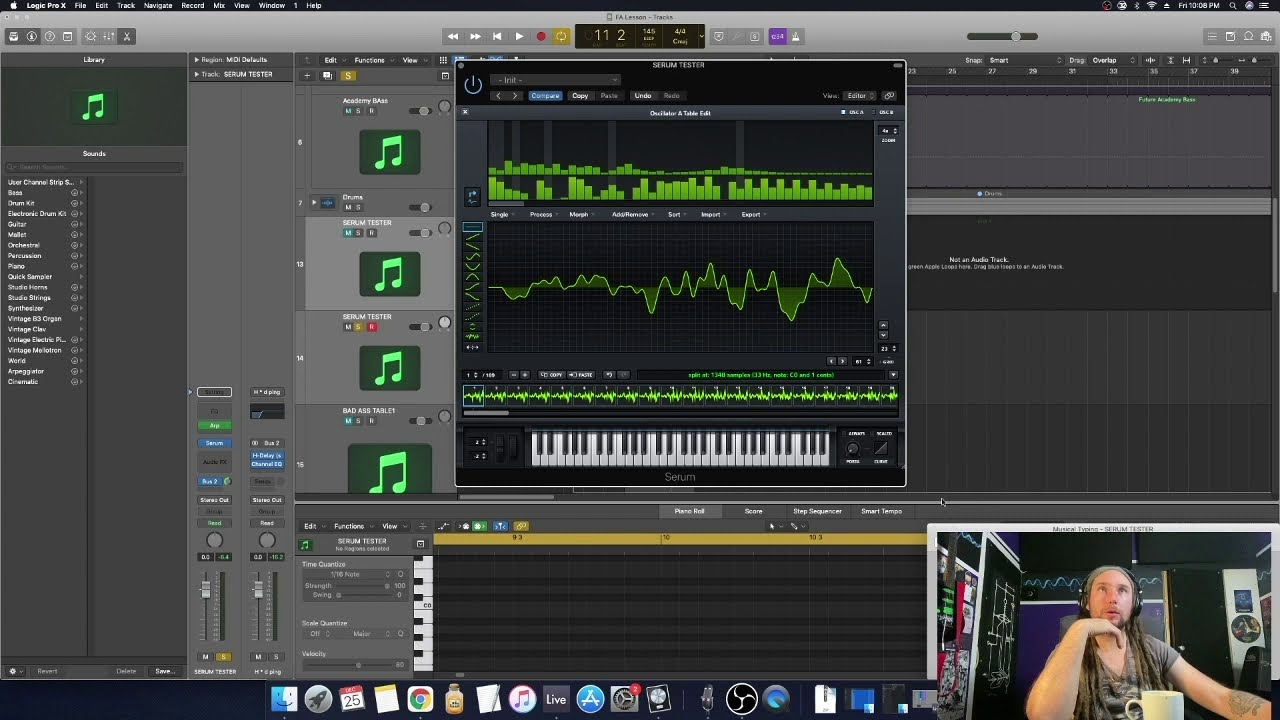The width and height of the screenshot is (1280, 720).
Task: Open the Mix menu in the menu bar
Action: click(219, 5)
